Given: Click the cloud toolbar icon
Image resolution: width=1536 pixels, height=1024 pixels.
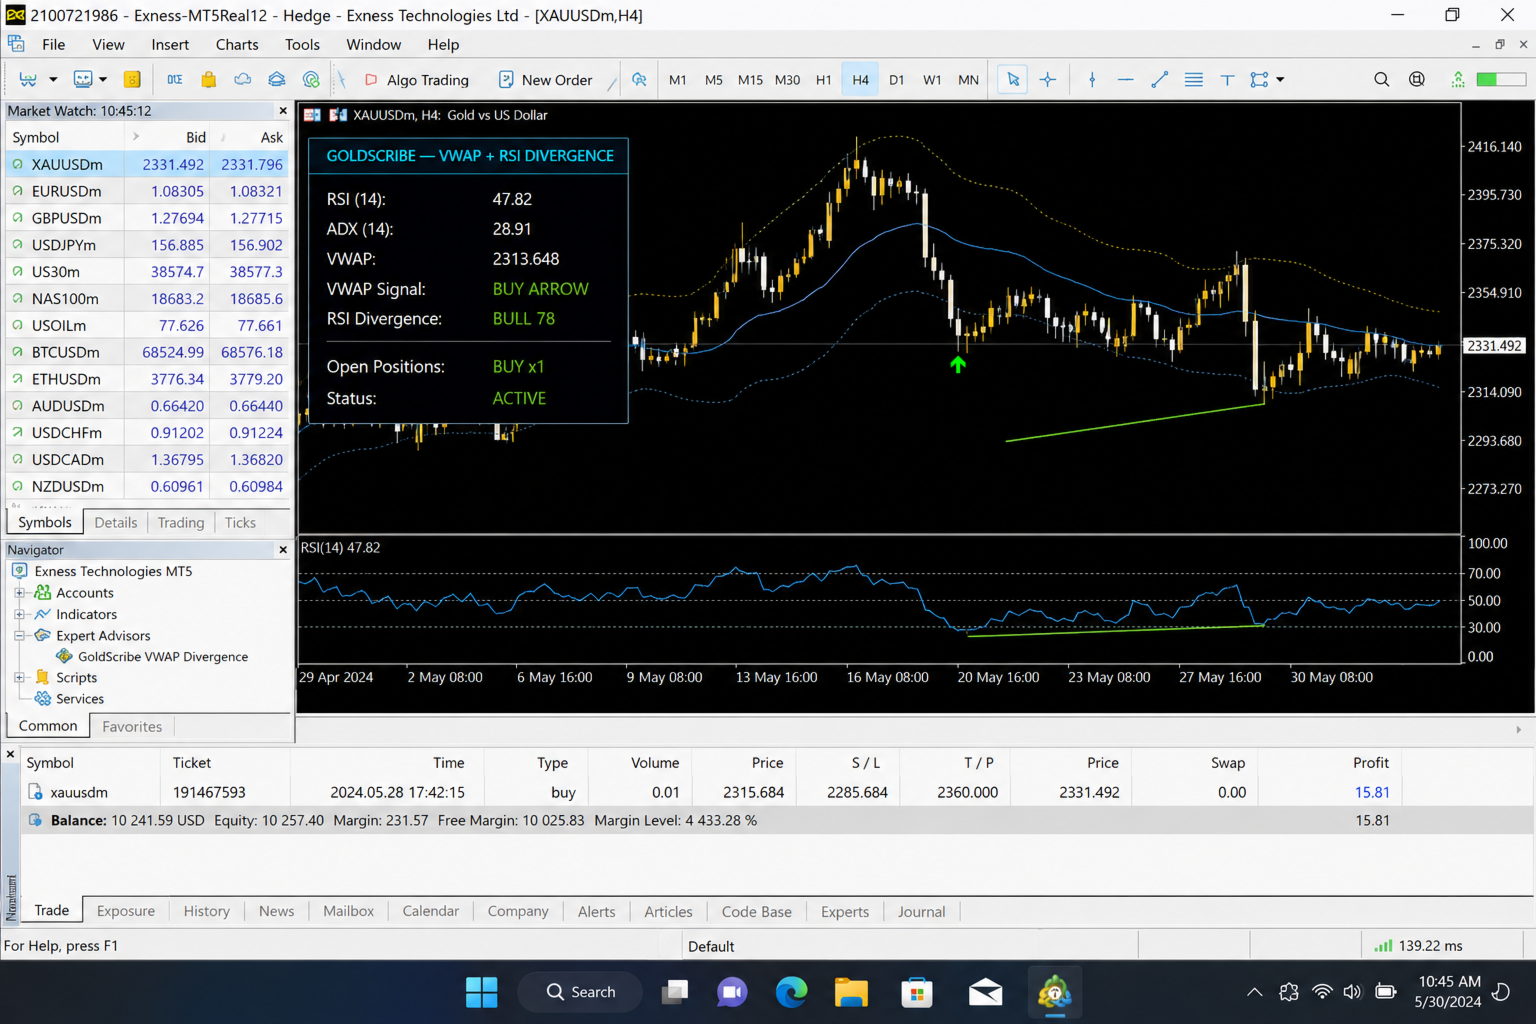Looking at the screenshot, I should coord(243,80).
